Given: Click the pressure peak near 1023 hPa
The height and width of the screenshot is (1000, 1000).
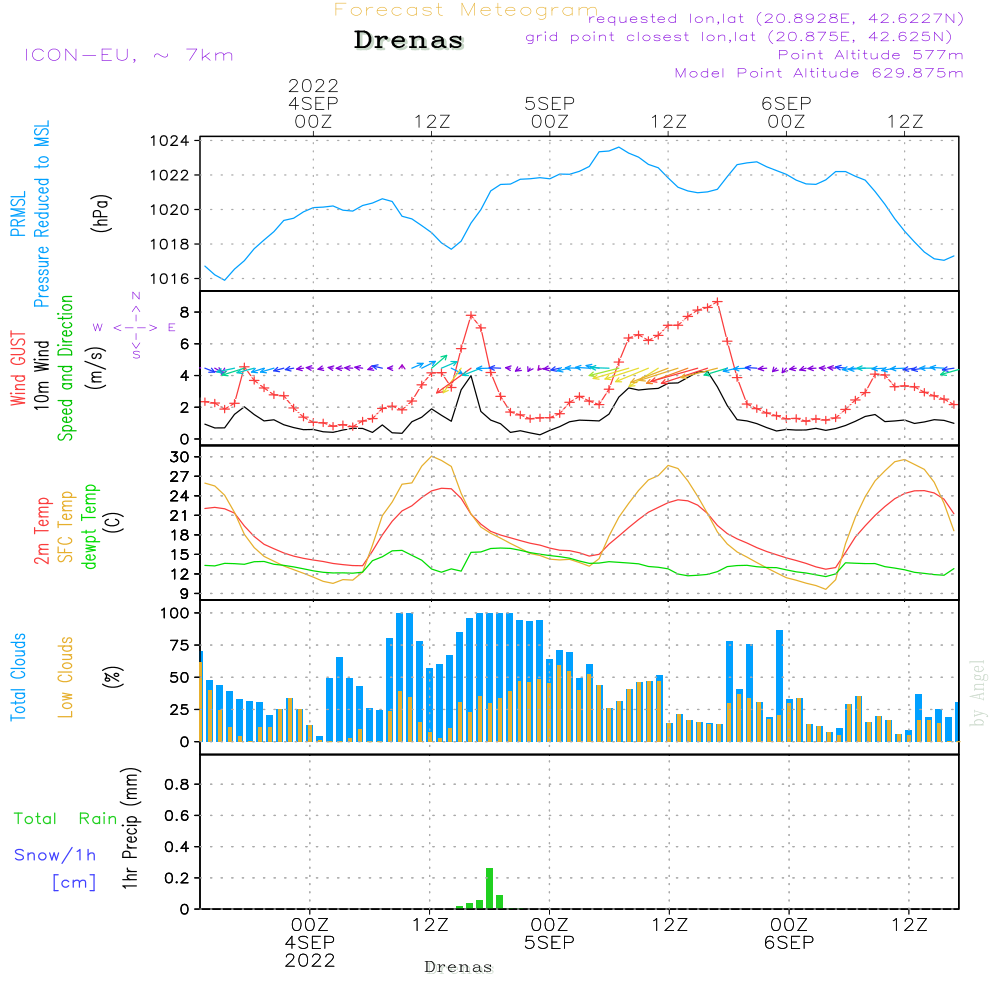Looking at the screenshot, I should click(618, 147).
